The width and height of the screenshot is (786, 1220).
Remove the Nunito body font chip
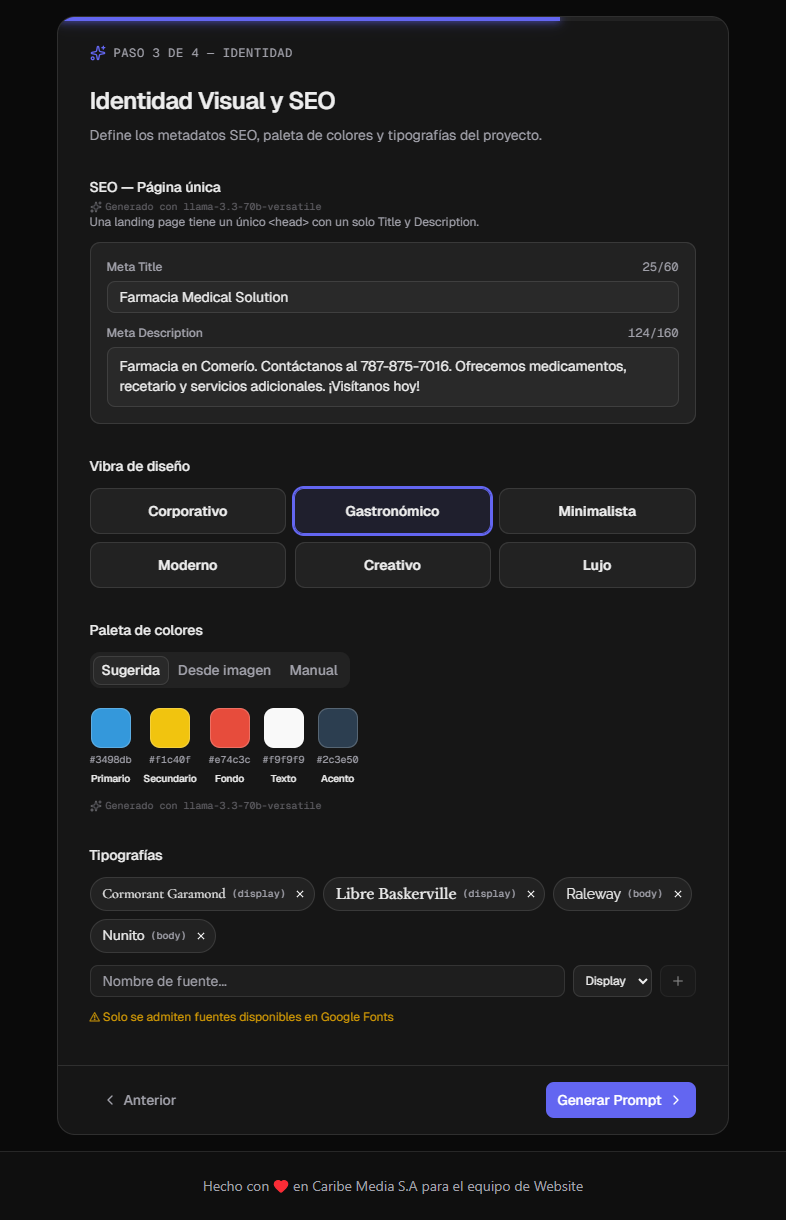tap(201, 936)
